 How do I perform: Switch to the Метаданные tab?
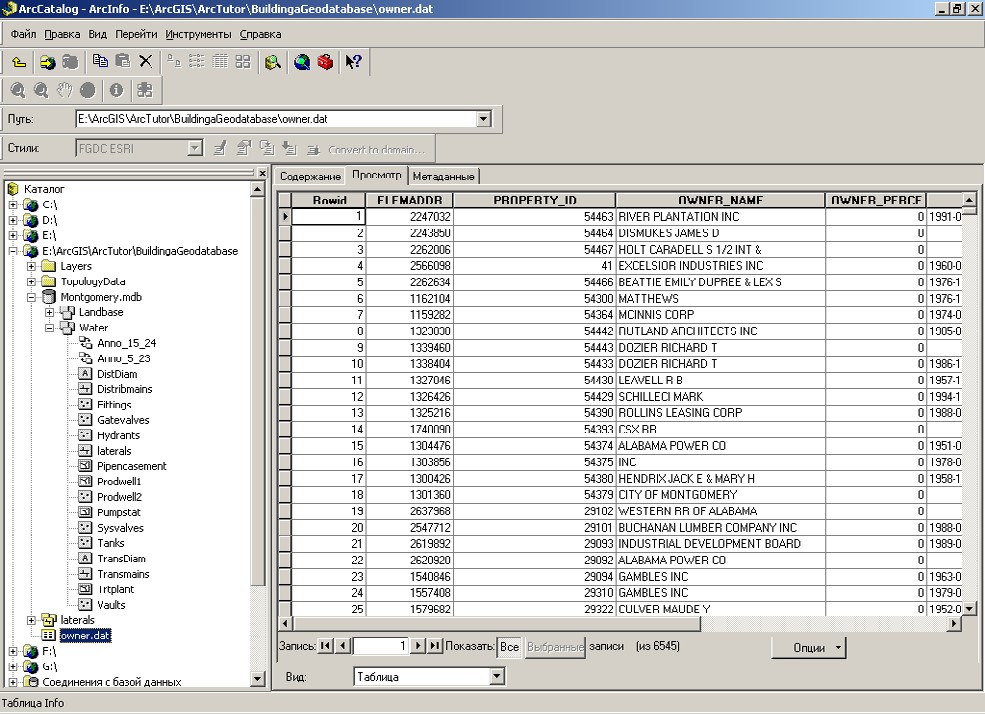tap(444, 176)
